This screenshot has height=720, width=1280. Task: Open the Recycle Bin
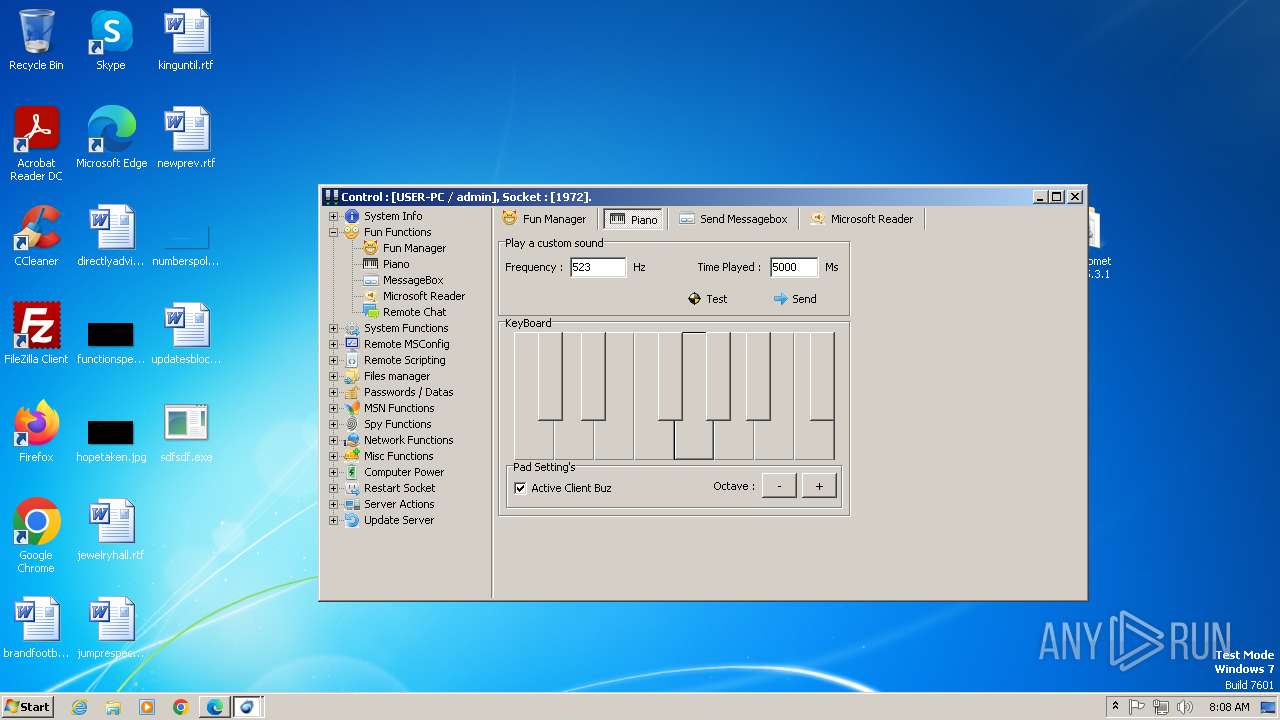pos(36,41)
